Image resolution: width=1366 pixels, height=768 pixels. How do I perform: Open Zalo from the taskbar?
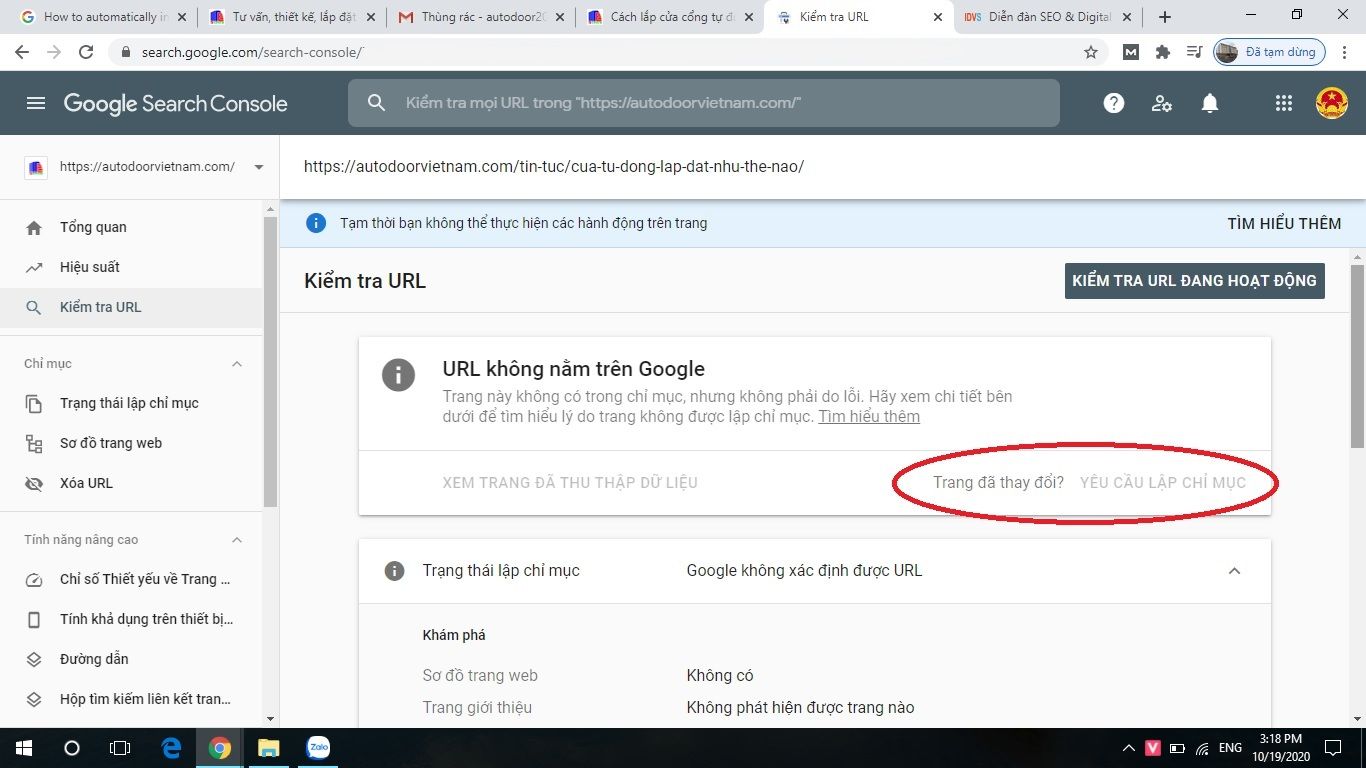pyautogui.click(x=319, y=747)
